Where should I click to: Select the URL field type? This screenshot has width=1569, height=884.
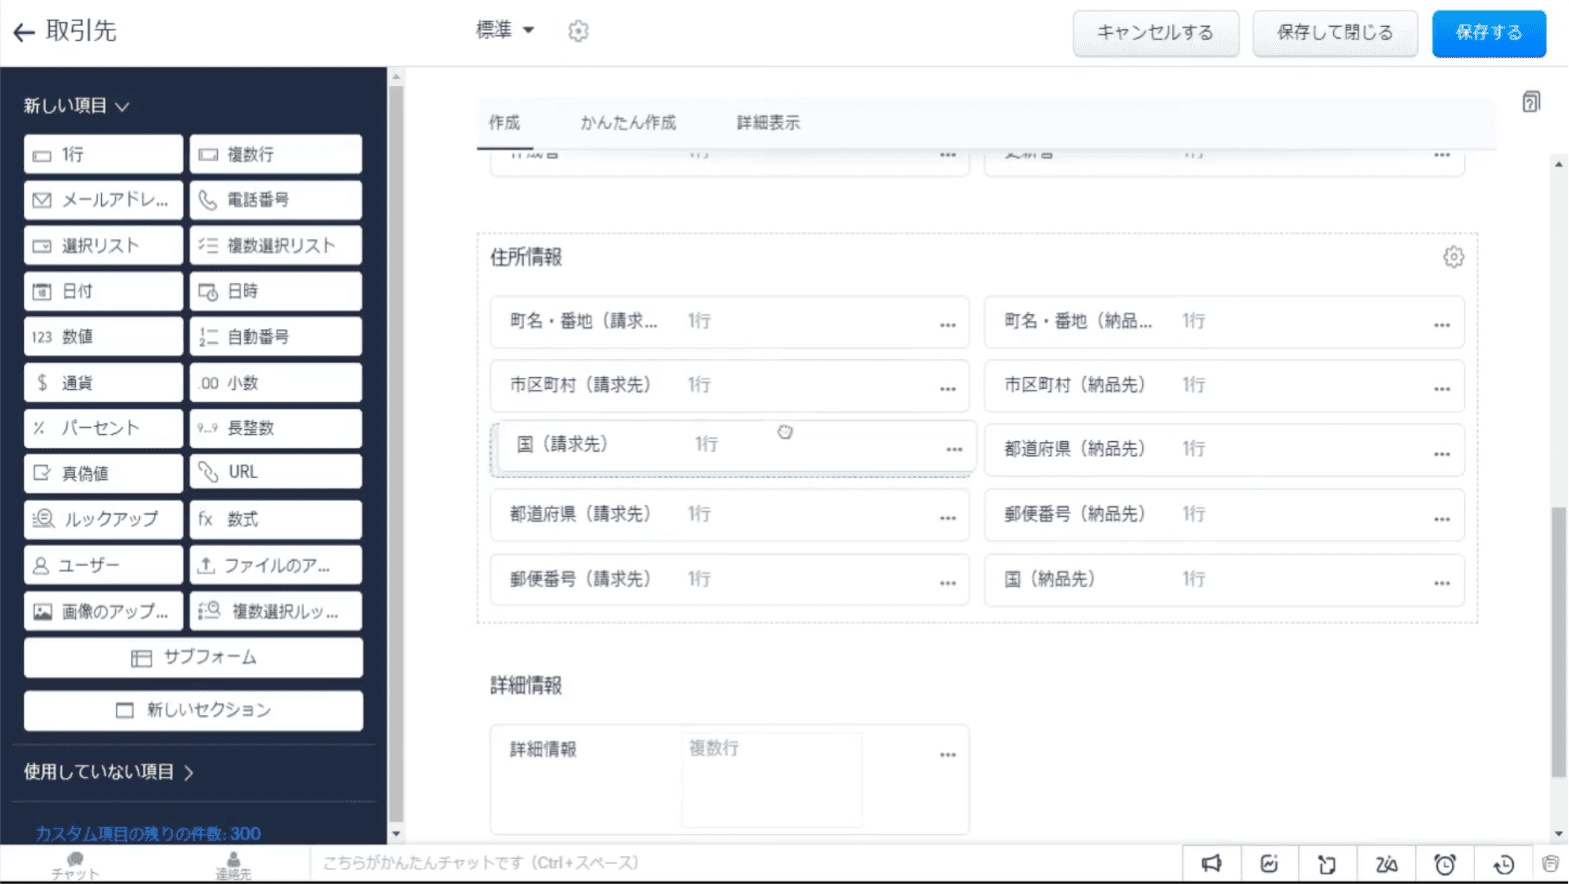pos(275,472)
